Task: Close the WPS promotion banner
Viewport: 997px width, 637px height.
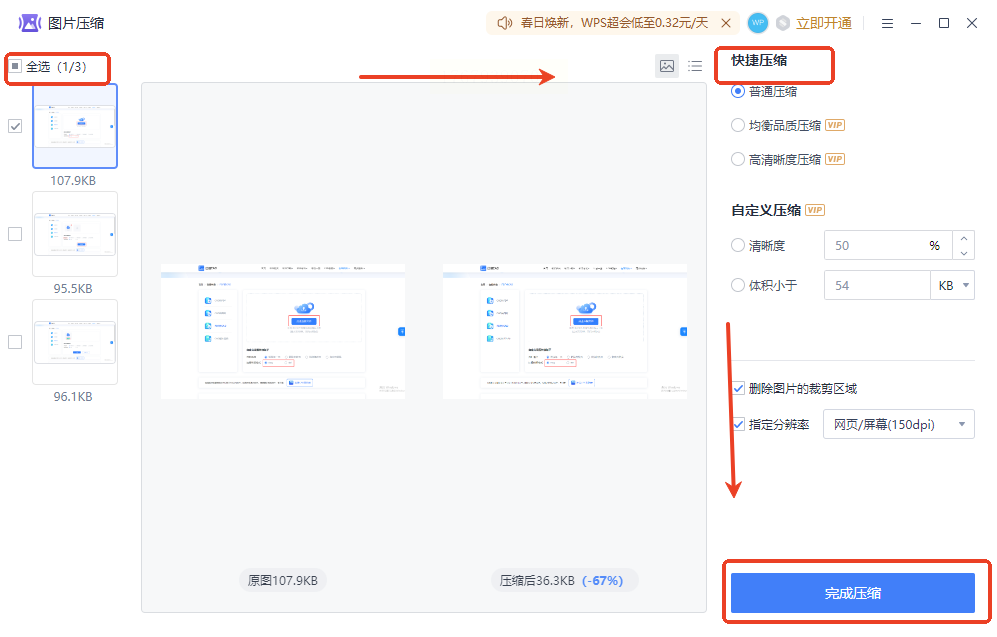Action: coord(725,24)
